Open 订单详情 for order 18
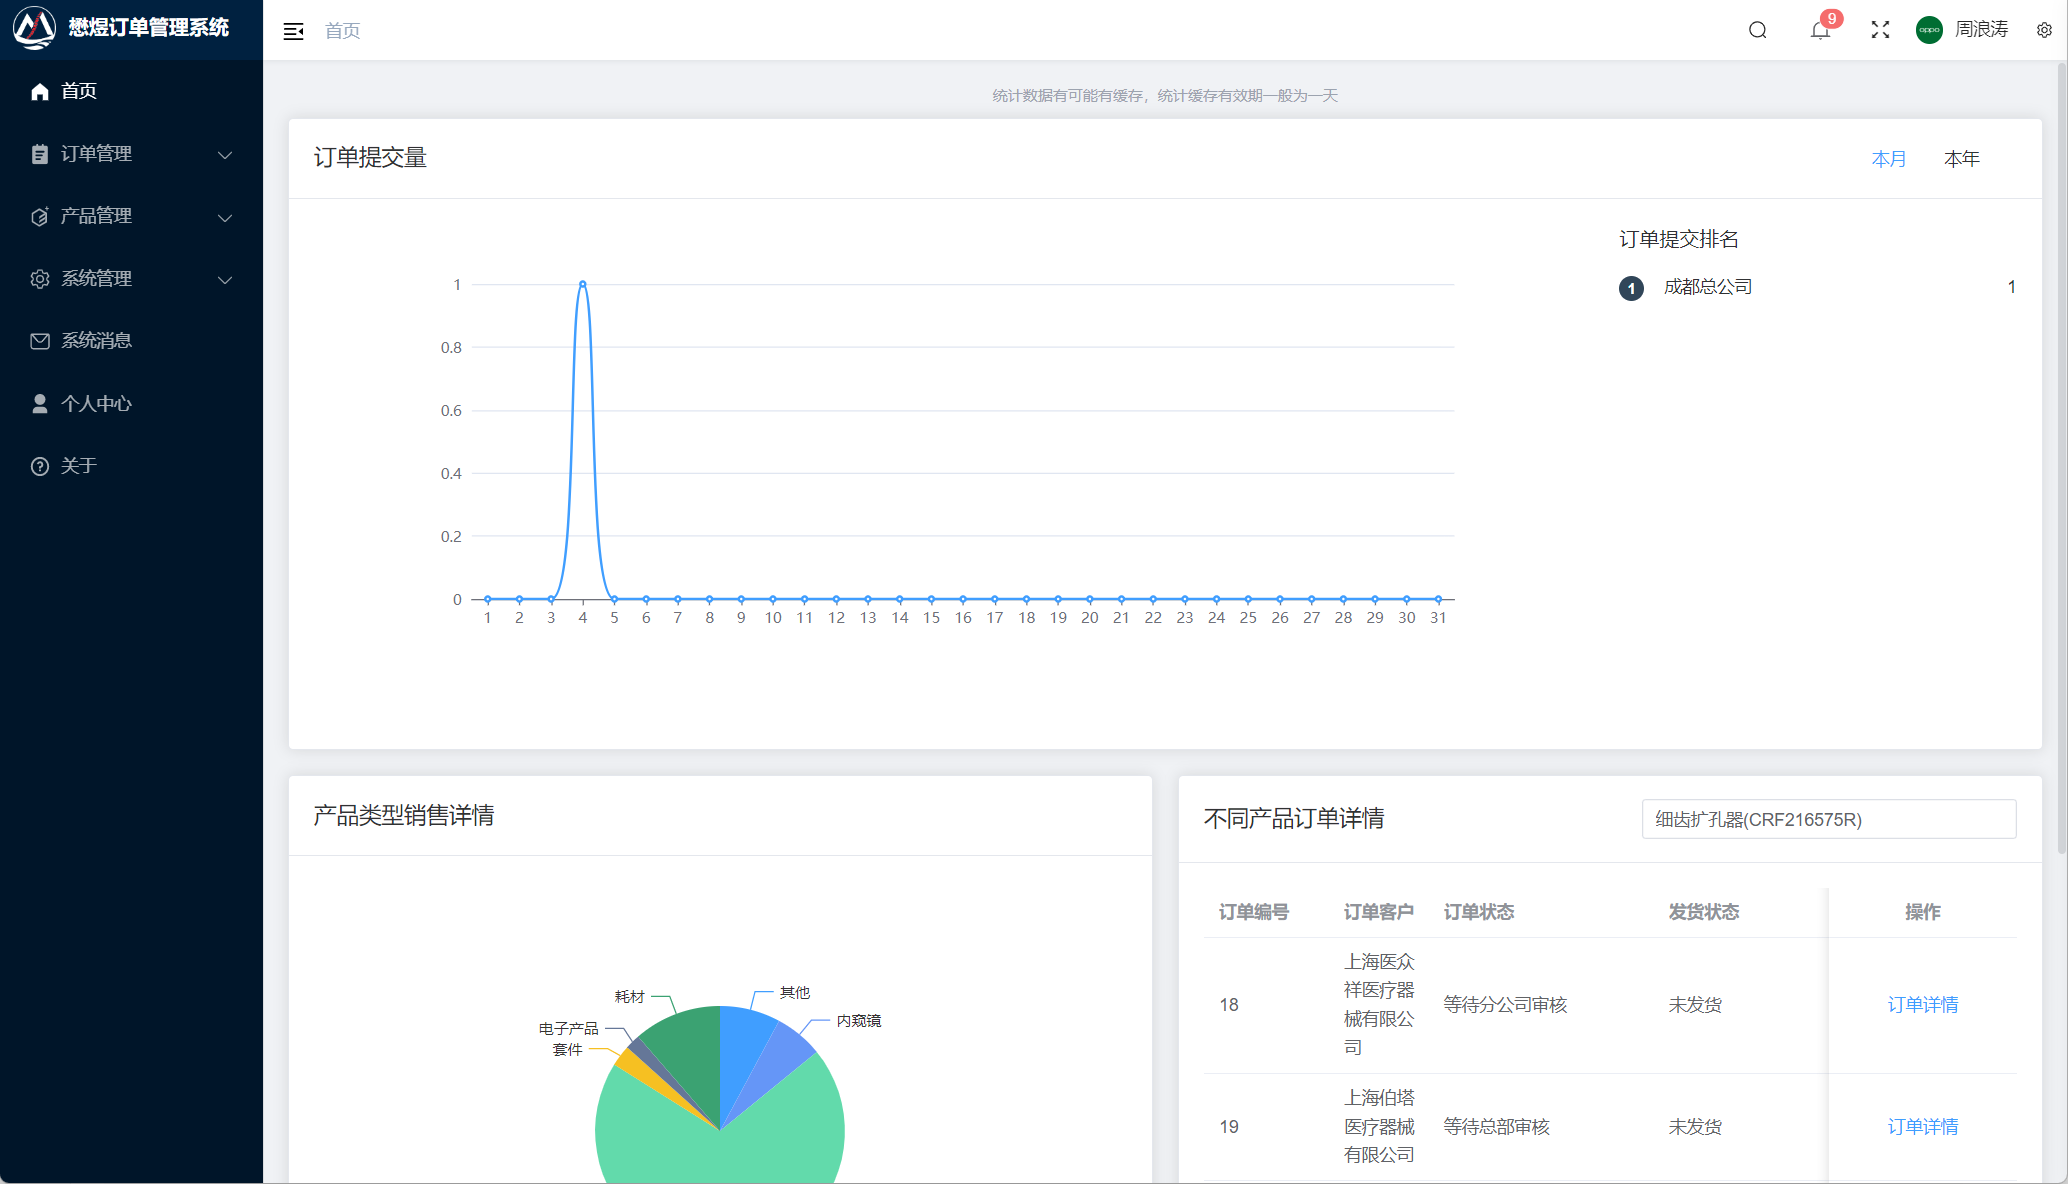Image resolution: width=2068 pixels, height=1184 pixels. point(1922,1005)
